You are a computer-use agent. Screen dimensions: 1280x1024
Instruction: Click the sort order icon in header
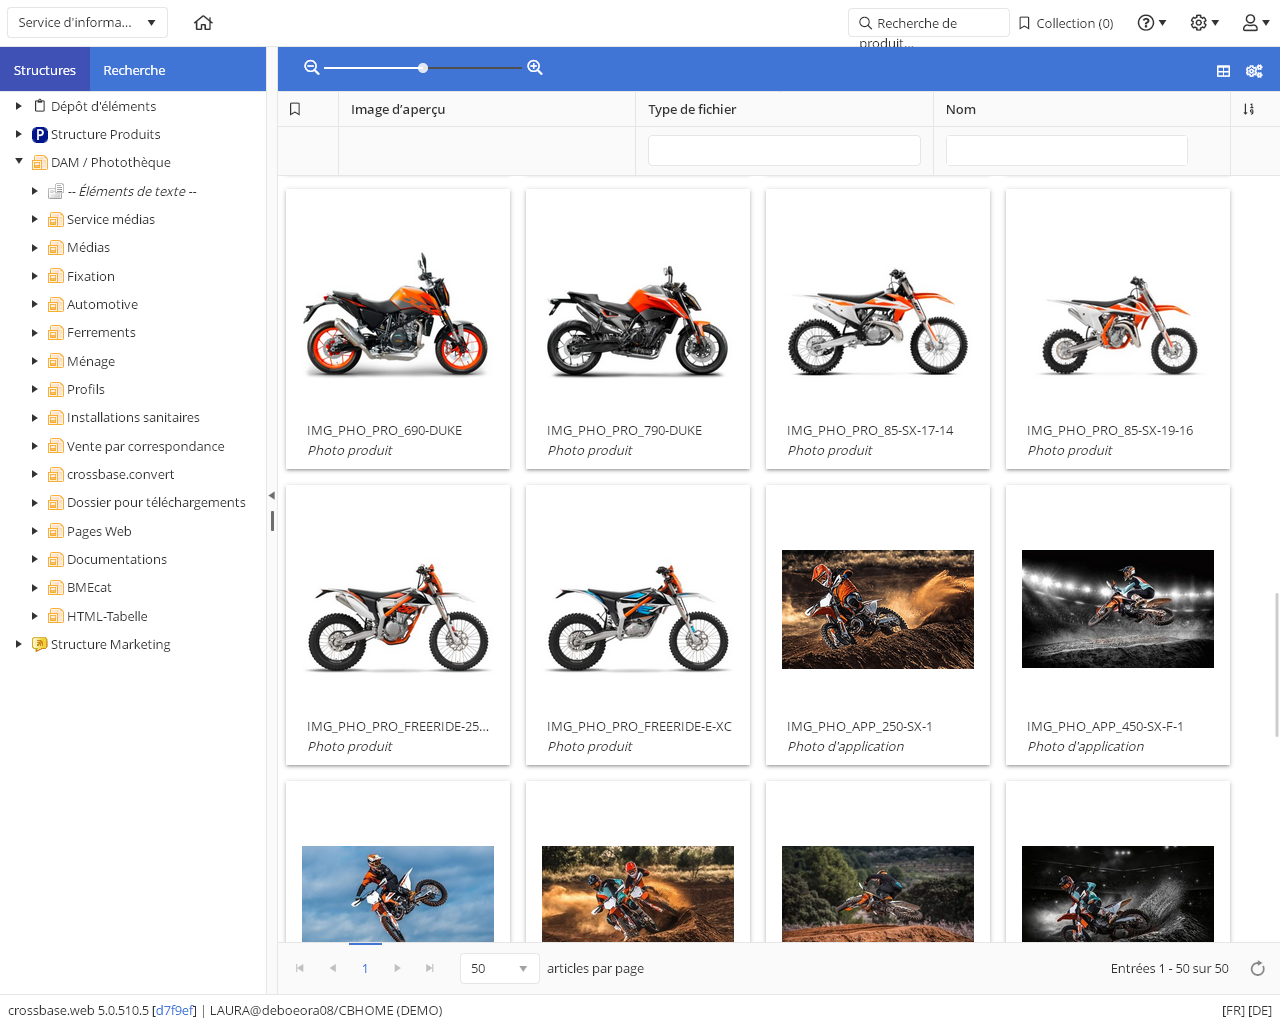point(1249,109)
